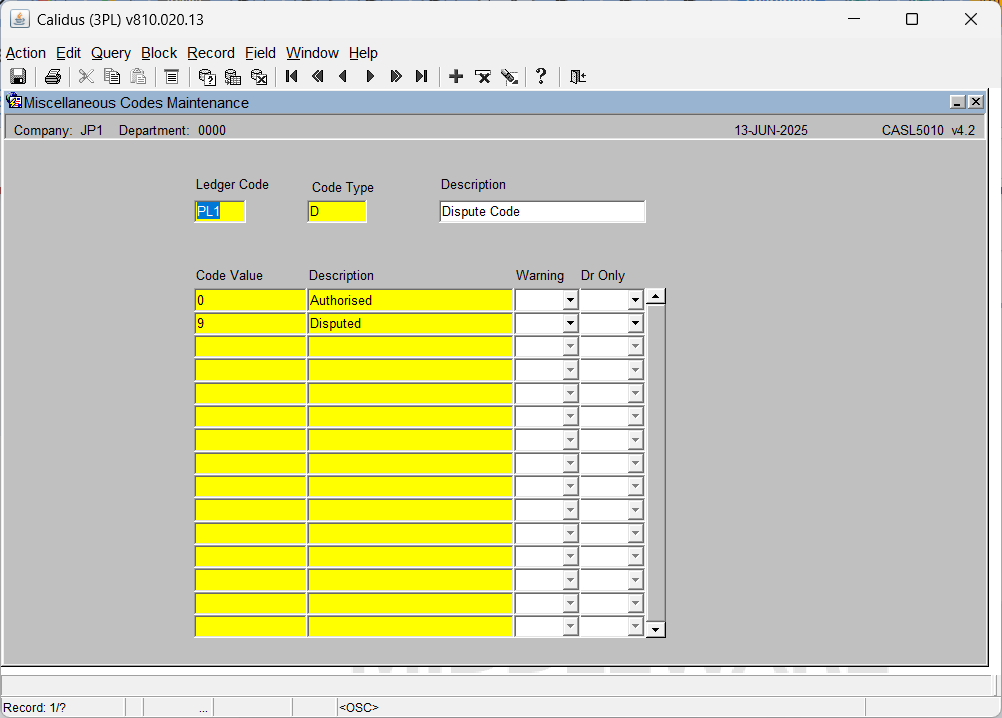
Task: Click the Description field showing Dispute Code
Action: click(x=543, y=211)
